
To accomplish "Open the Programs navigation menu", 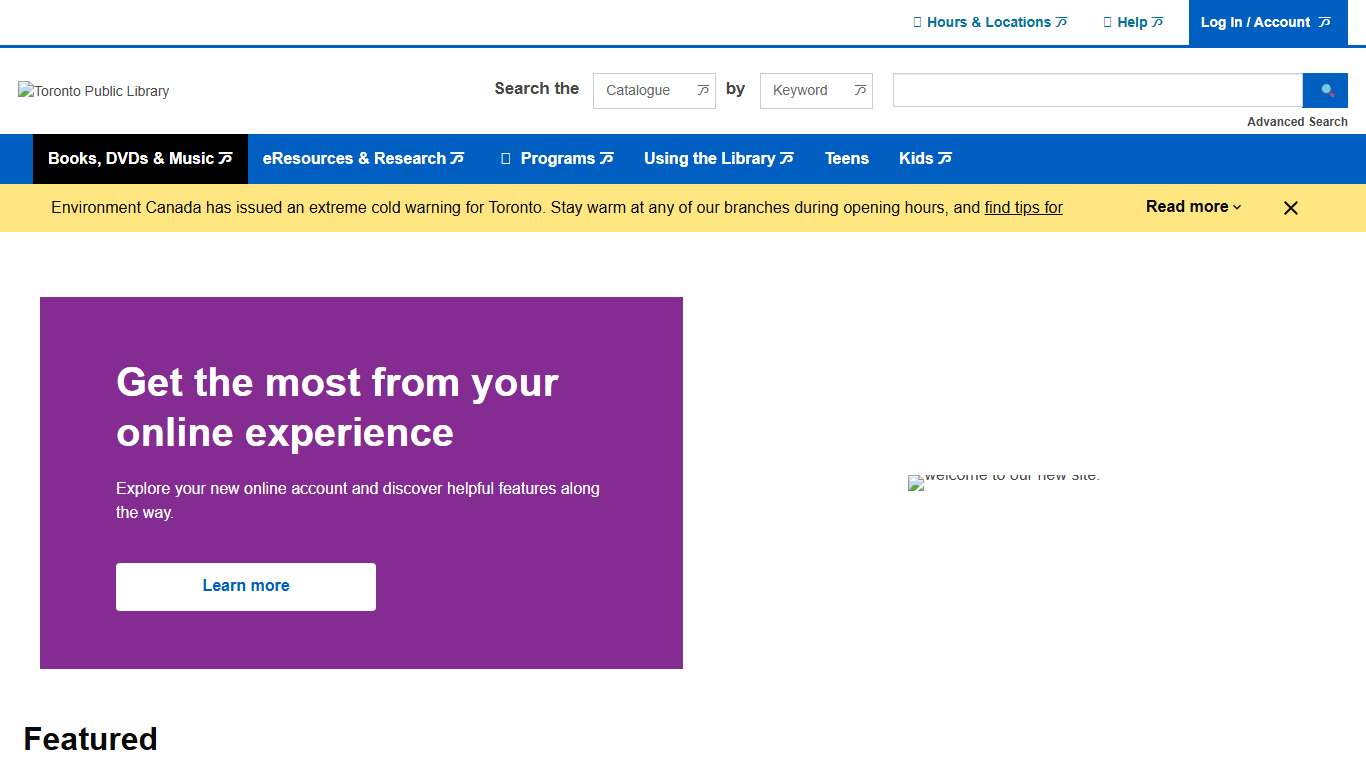I will tap(557, 159).
